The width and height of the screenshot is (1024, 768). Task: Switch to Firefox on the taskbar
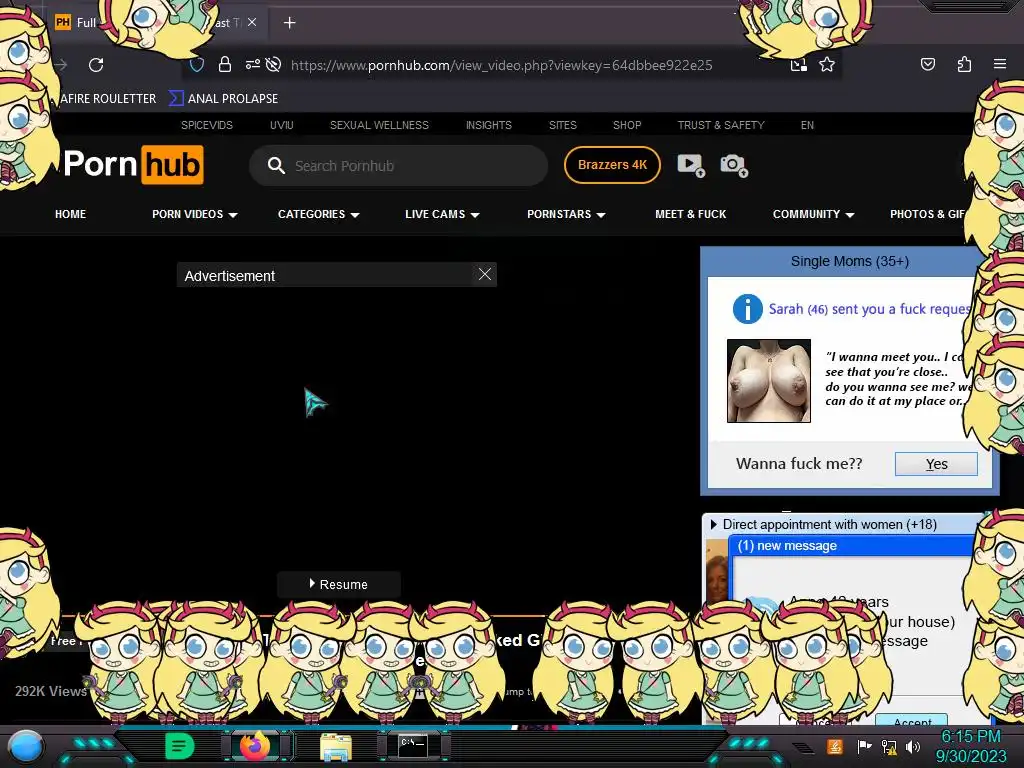pos(255,746)
